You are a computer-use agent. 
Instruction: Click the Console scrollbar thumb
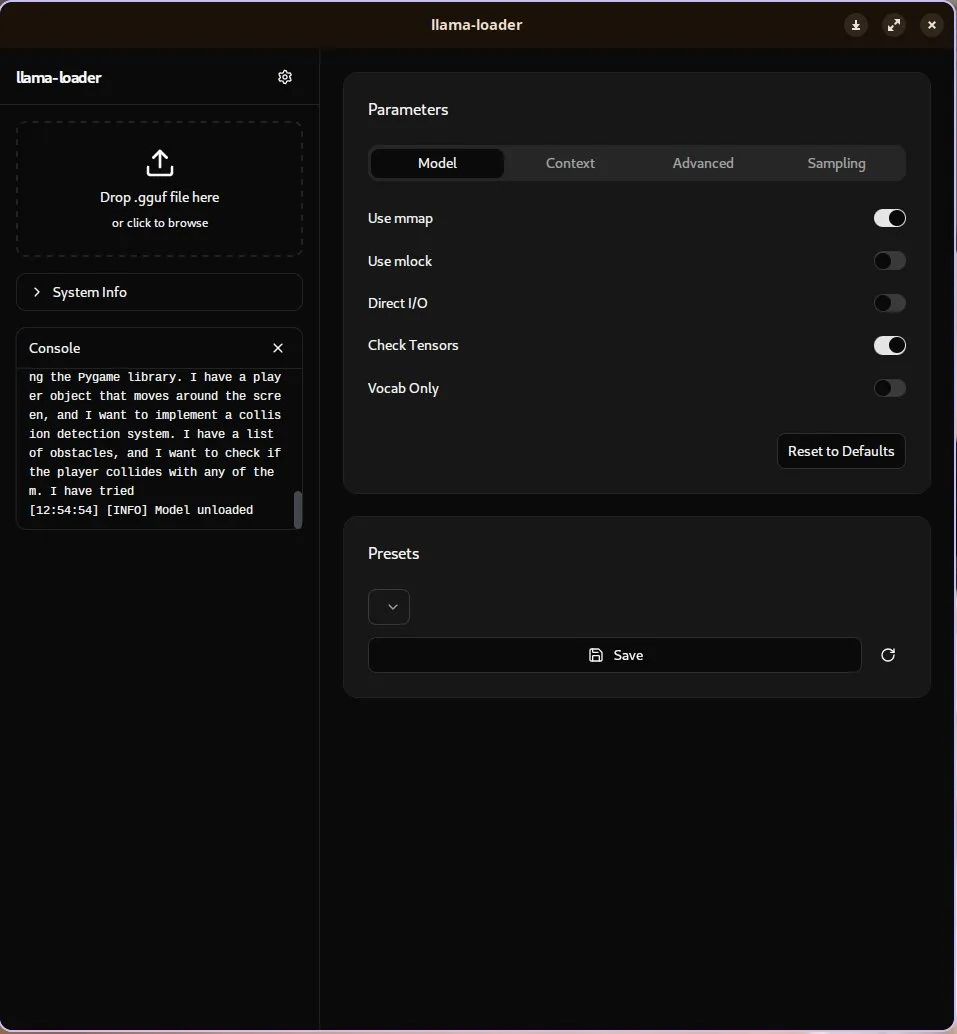tap(298, 509)
